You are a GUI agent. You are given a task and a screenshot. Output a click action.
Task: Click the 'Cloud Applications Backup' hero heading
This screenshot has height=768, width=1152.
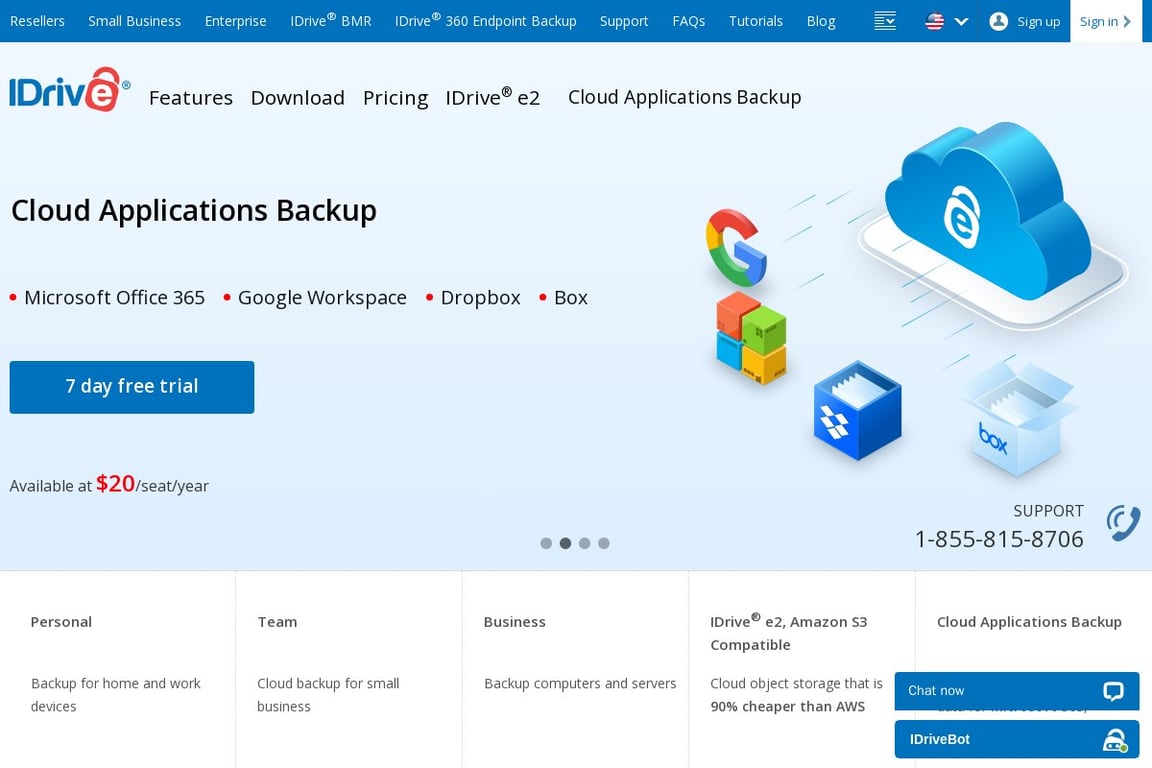pyautogui.click(x=194, y=211)
